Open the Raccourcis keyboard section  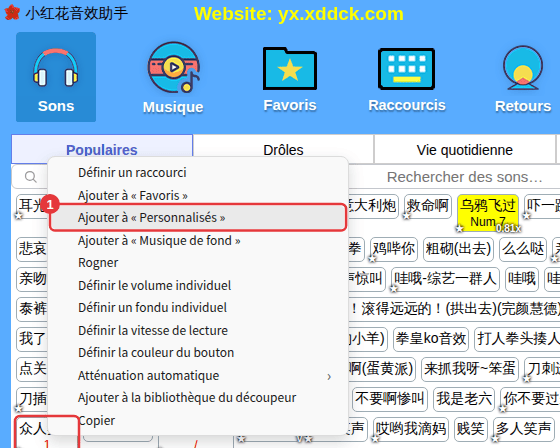(x=407, y=79)
